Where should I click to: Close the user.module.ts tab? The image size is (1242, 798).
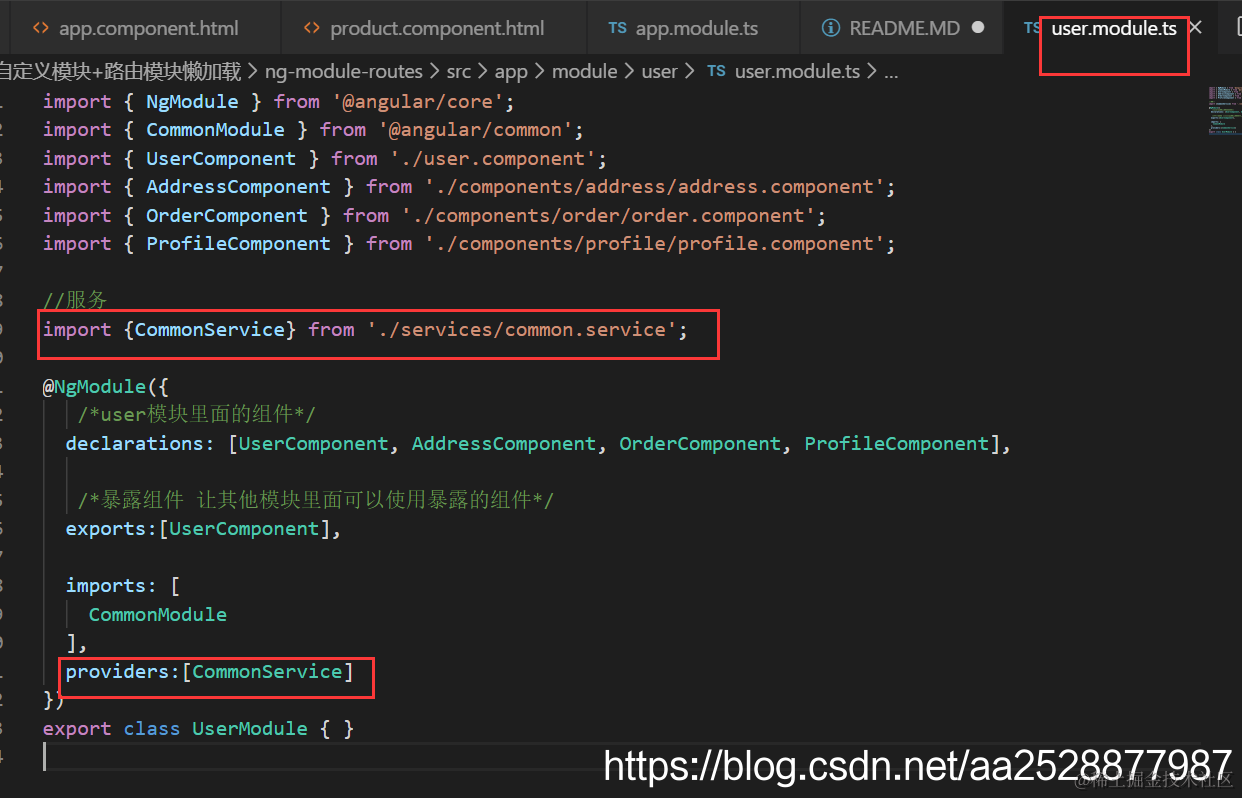pos(1195,28)
